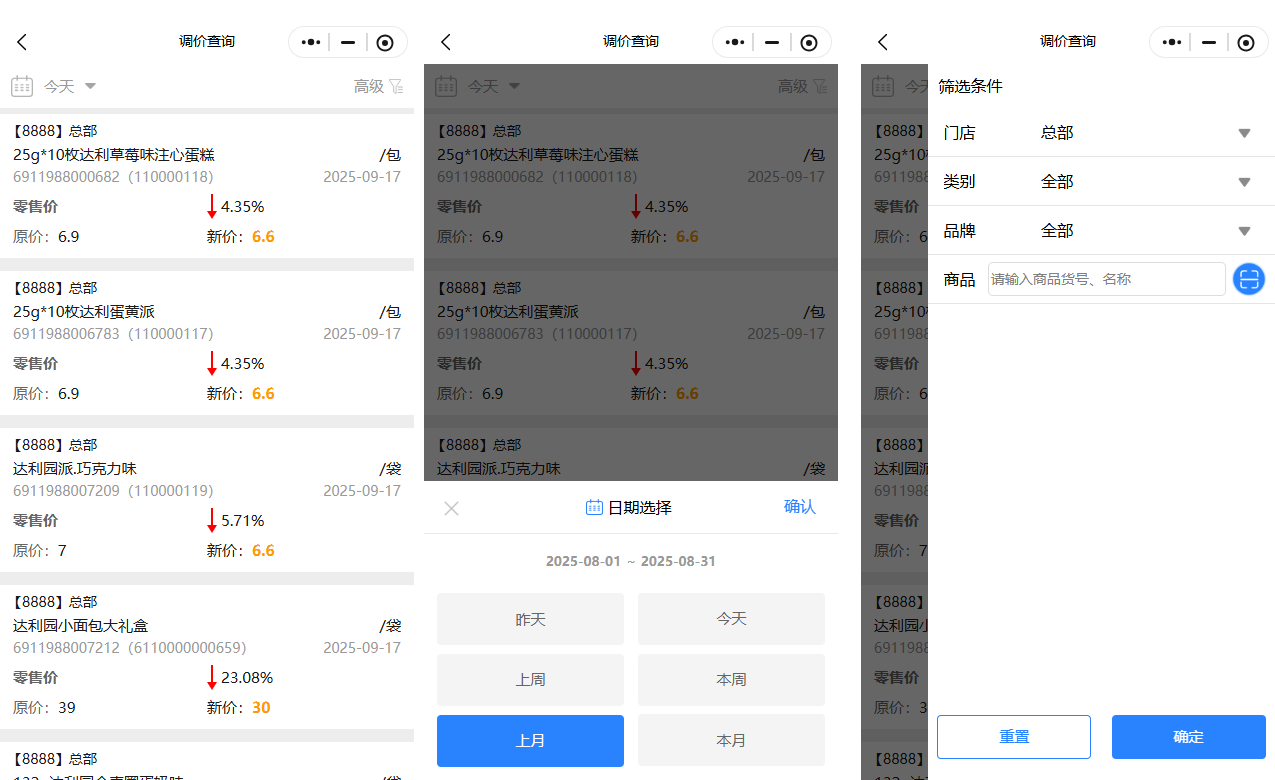The height and width of the screenshot is (780, 1275).
Task: Tap the barcode scan icon beside product input
Action: [x=1248, y=279]
